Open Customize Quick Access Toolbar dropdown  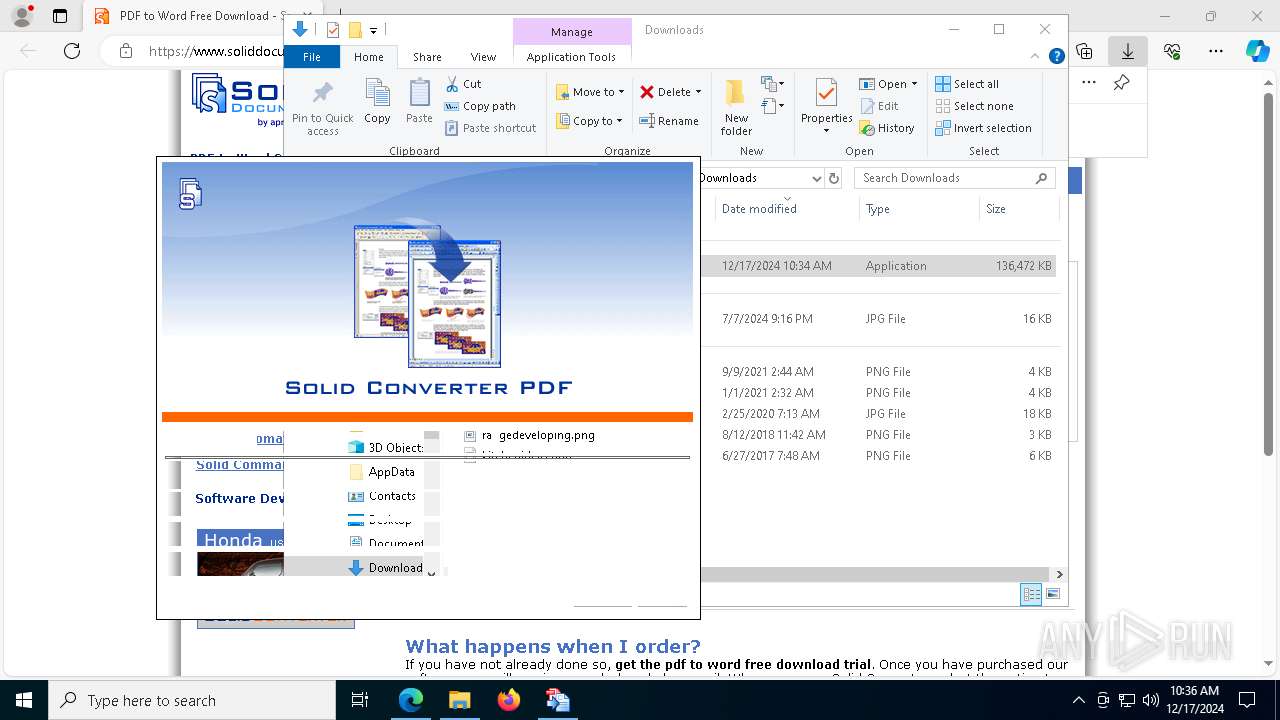[373, 31]
